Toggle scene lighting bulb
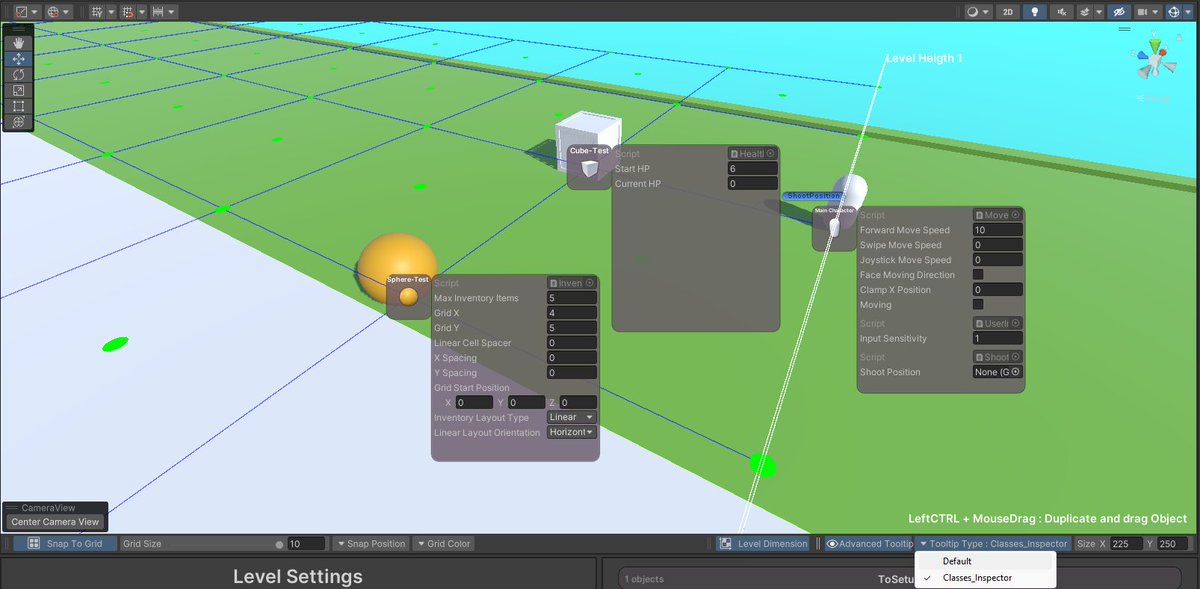The image size is (1200, 589). (x=1035, y=12)
